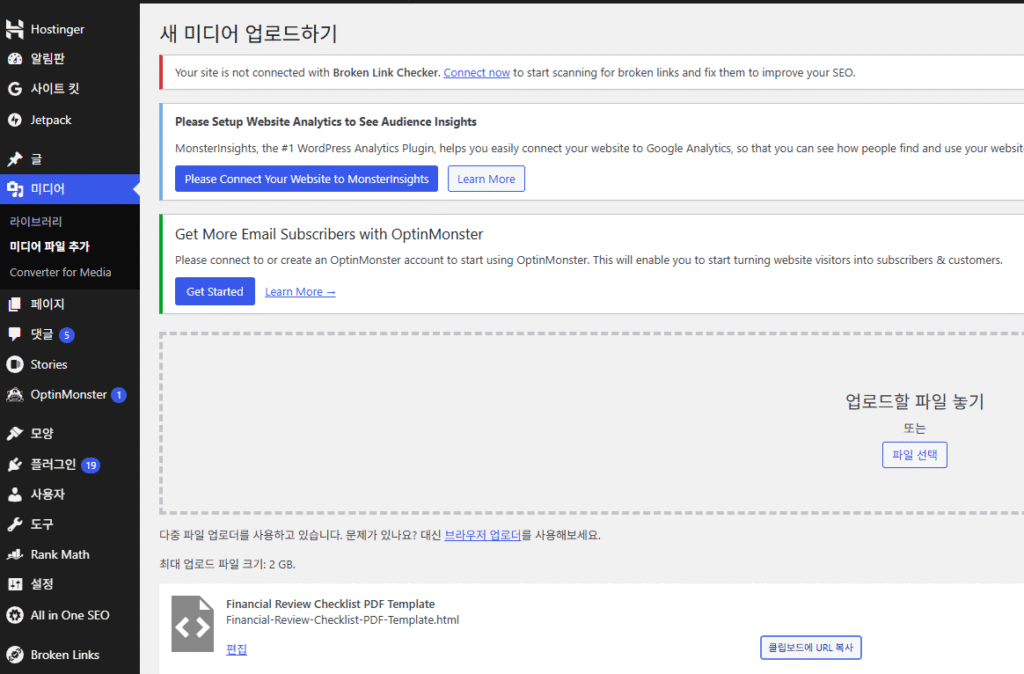The width and height of the screenshot is (1024, 674).
Task: Open Jetpack menu label
Action: (51, 120)
